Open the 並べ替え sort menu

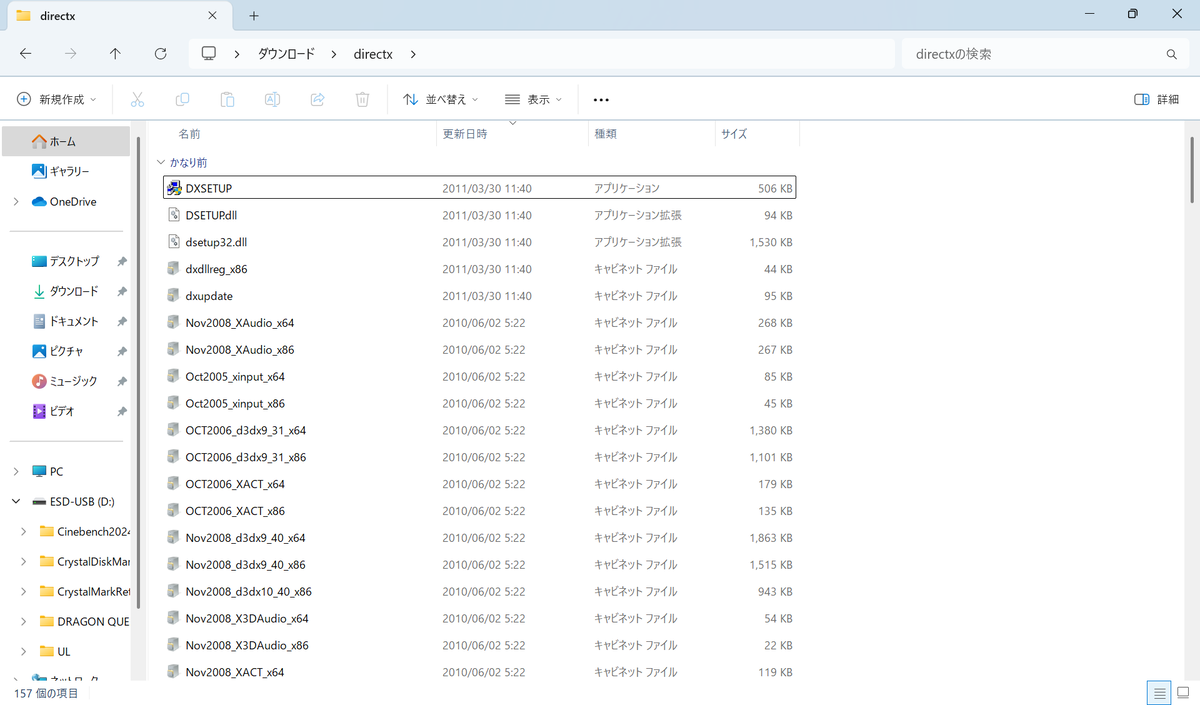441,99
